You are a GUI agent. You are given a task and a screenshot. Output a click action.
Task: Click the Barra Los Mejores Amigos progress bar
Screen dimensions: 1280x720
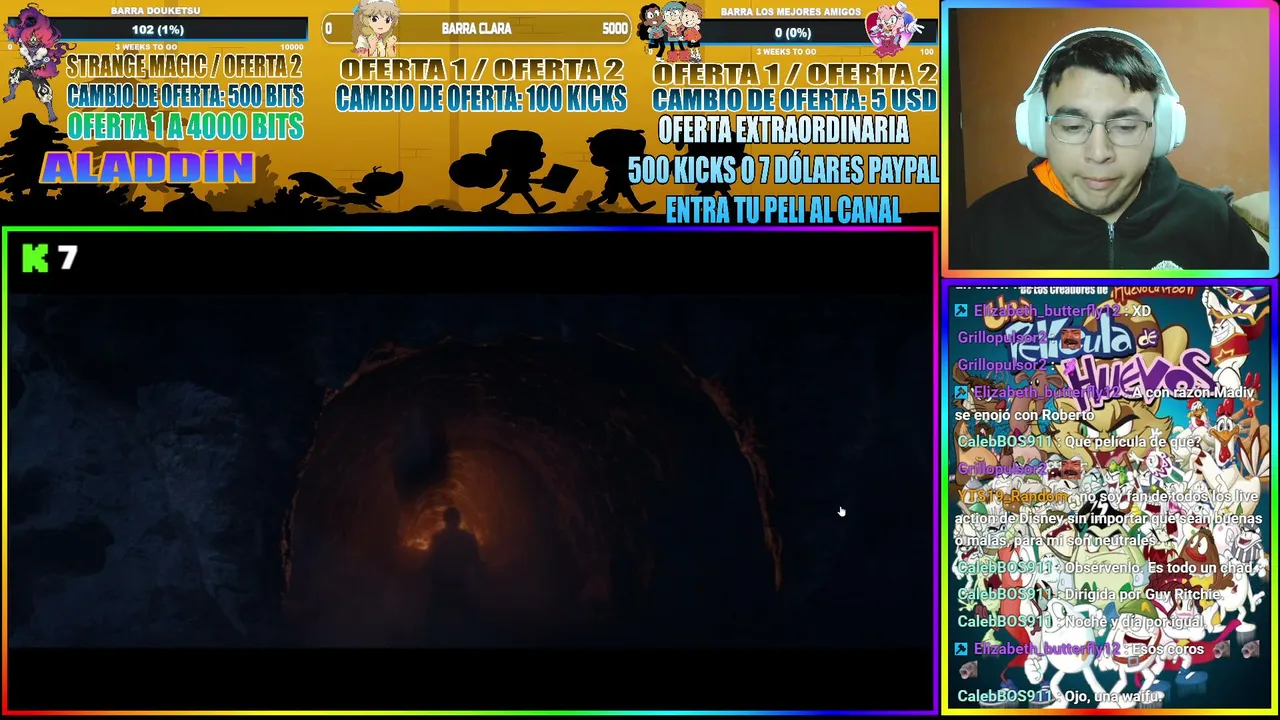[x=791, y=33]
